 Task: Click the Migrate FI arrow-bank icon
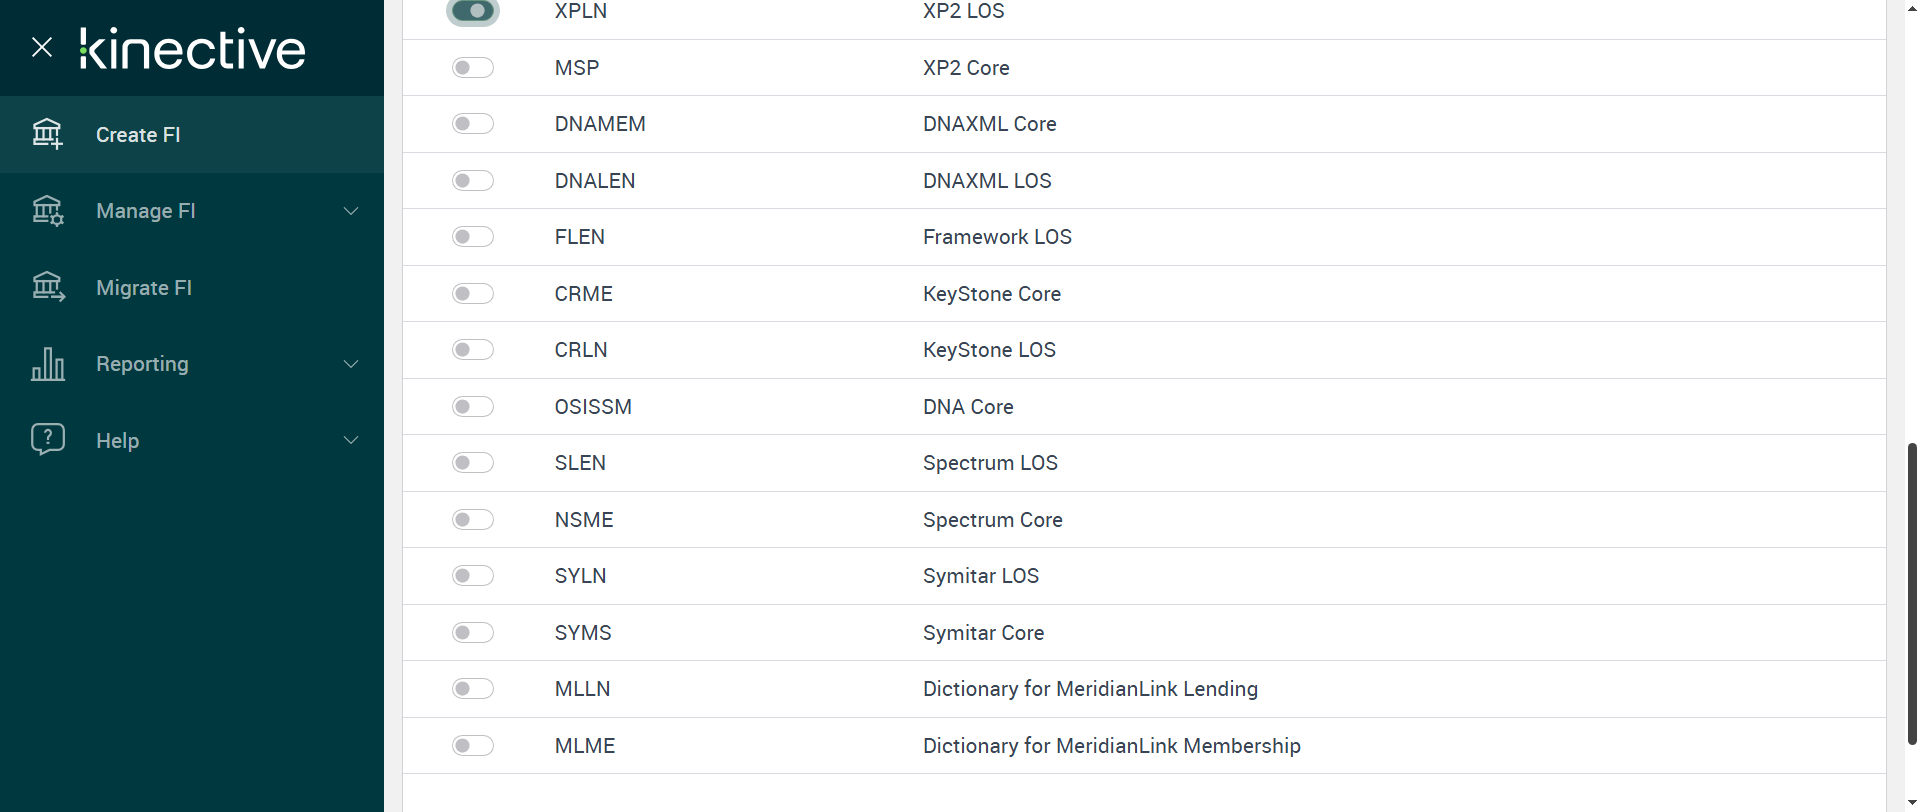(47, 288)
